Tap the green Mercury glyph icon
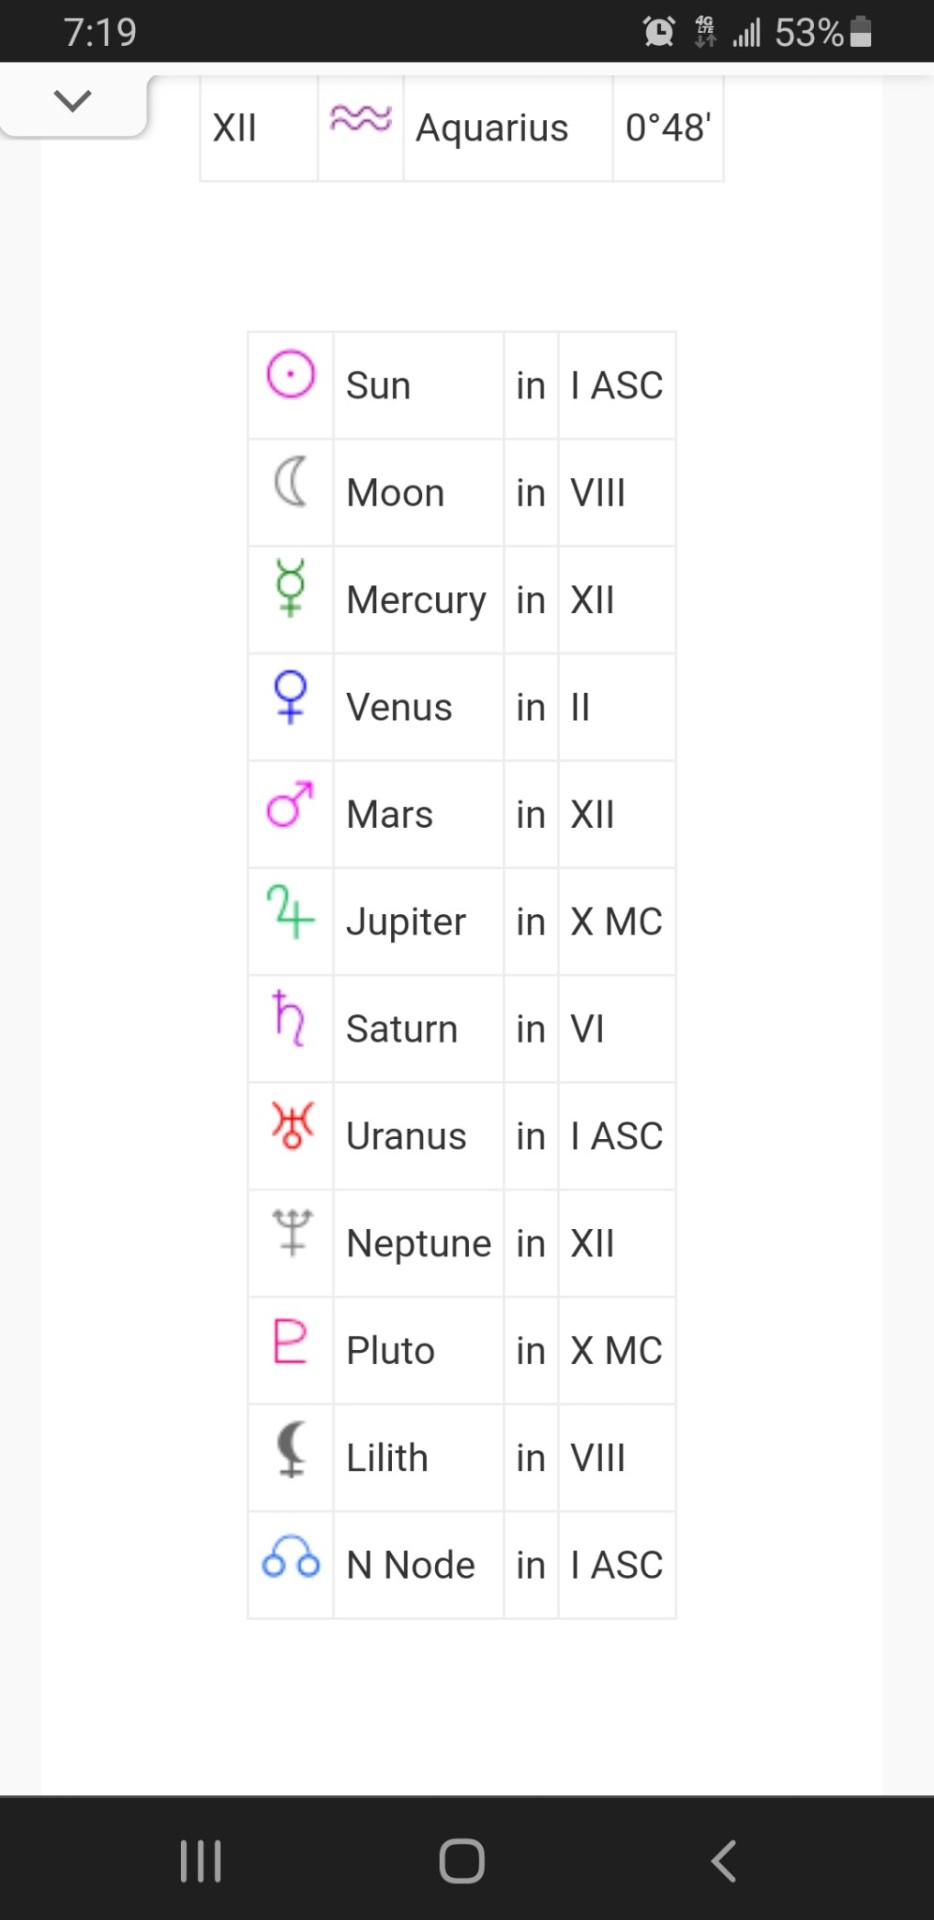 (290, 589)
